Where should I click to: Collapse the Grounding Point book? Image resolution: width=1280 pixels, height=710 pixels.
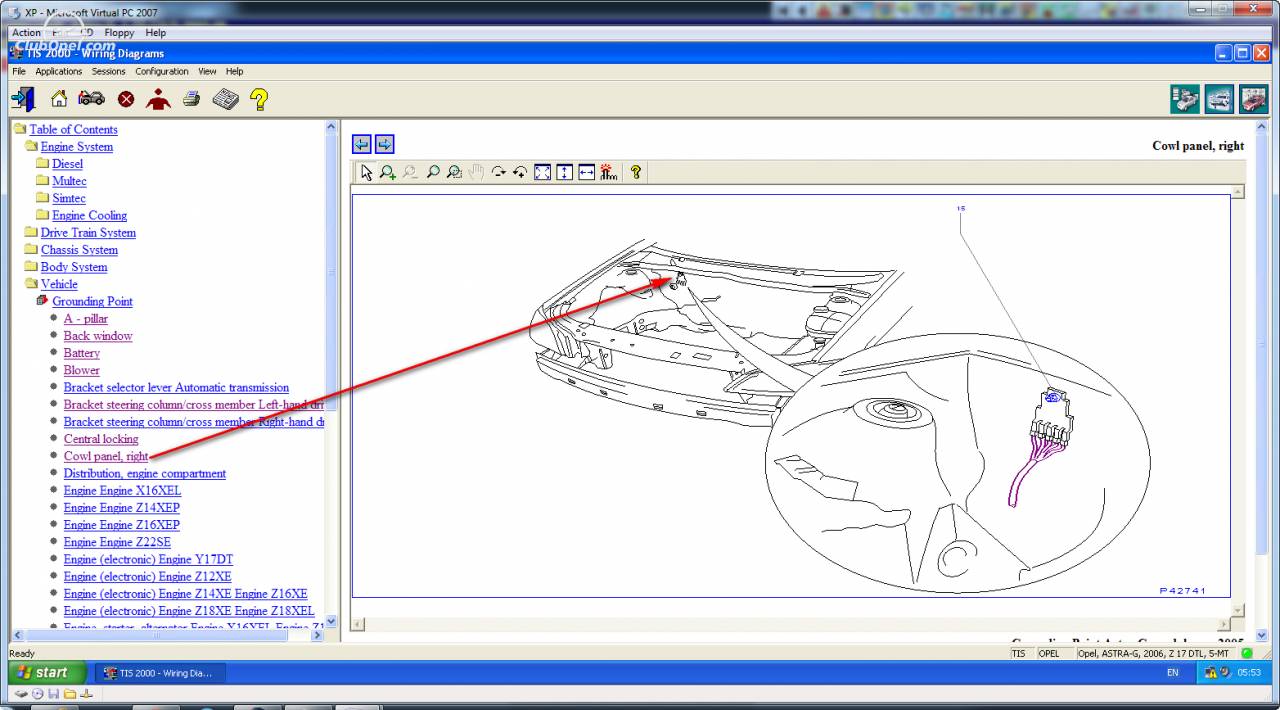(x=42, y=300)
